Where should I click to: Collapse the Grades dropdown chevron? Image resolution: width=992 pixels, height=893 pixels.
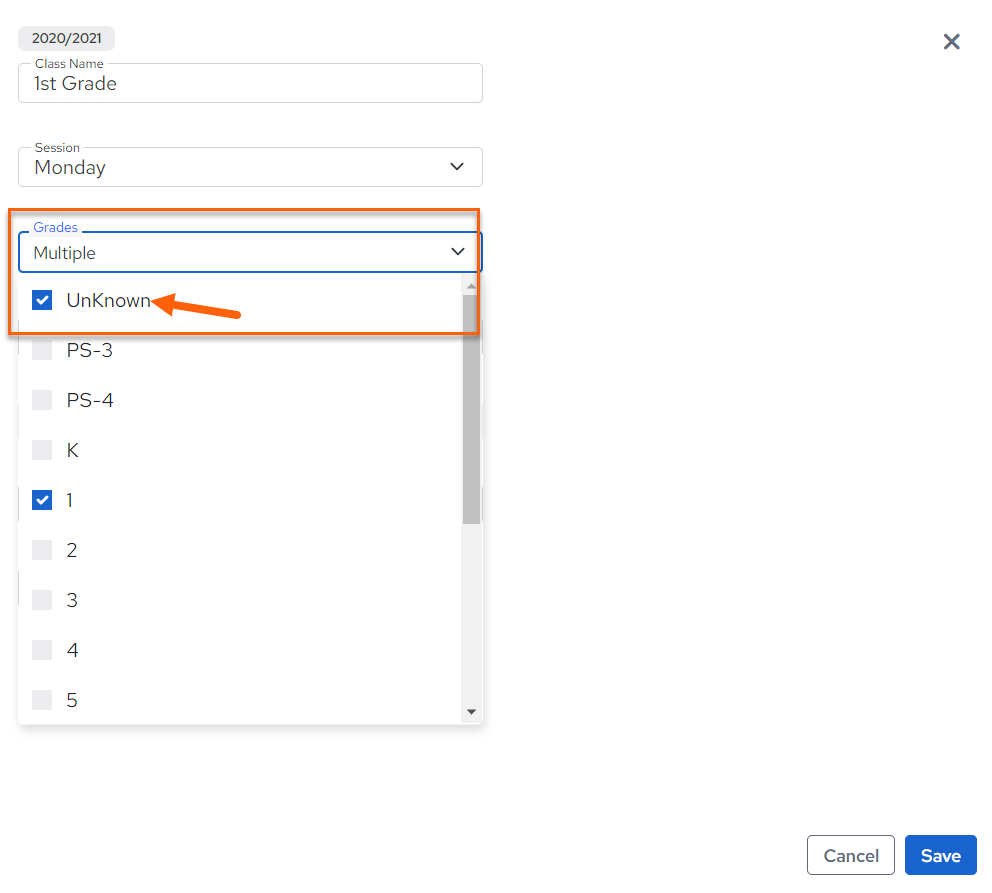tap(457, 252)
